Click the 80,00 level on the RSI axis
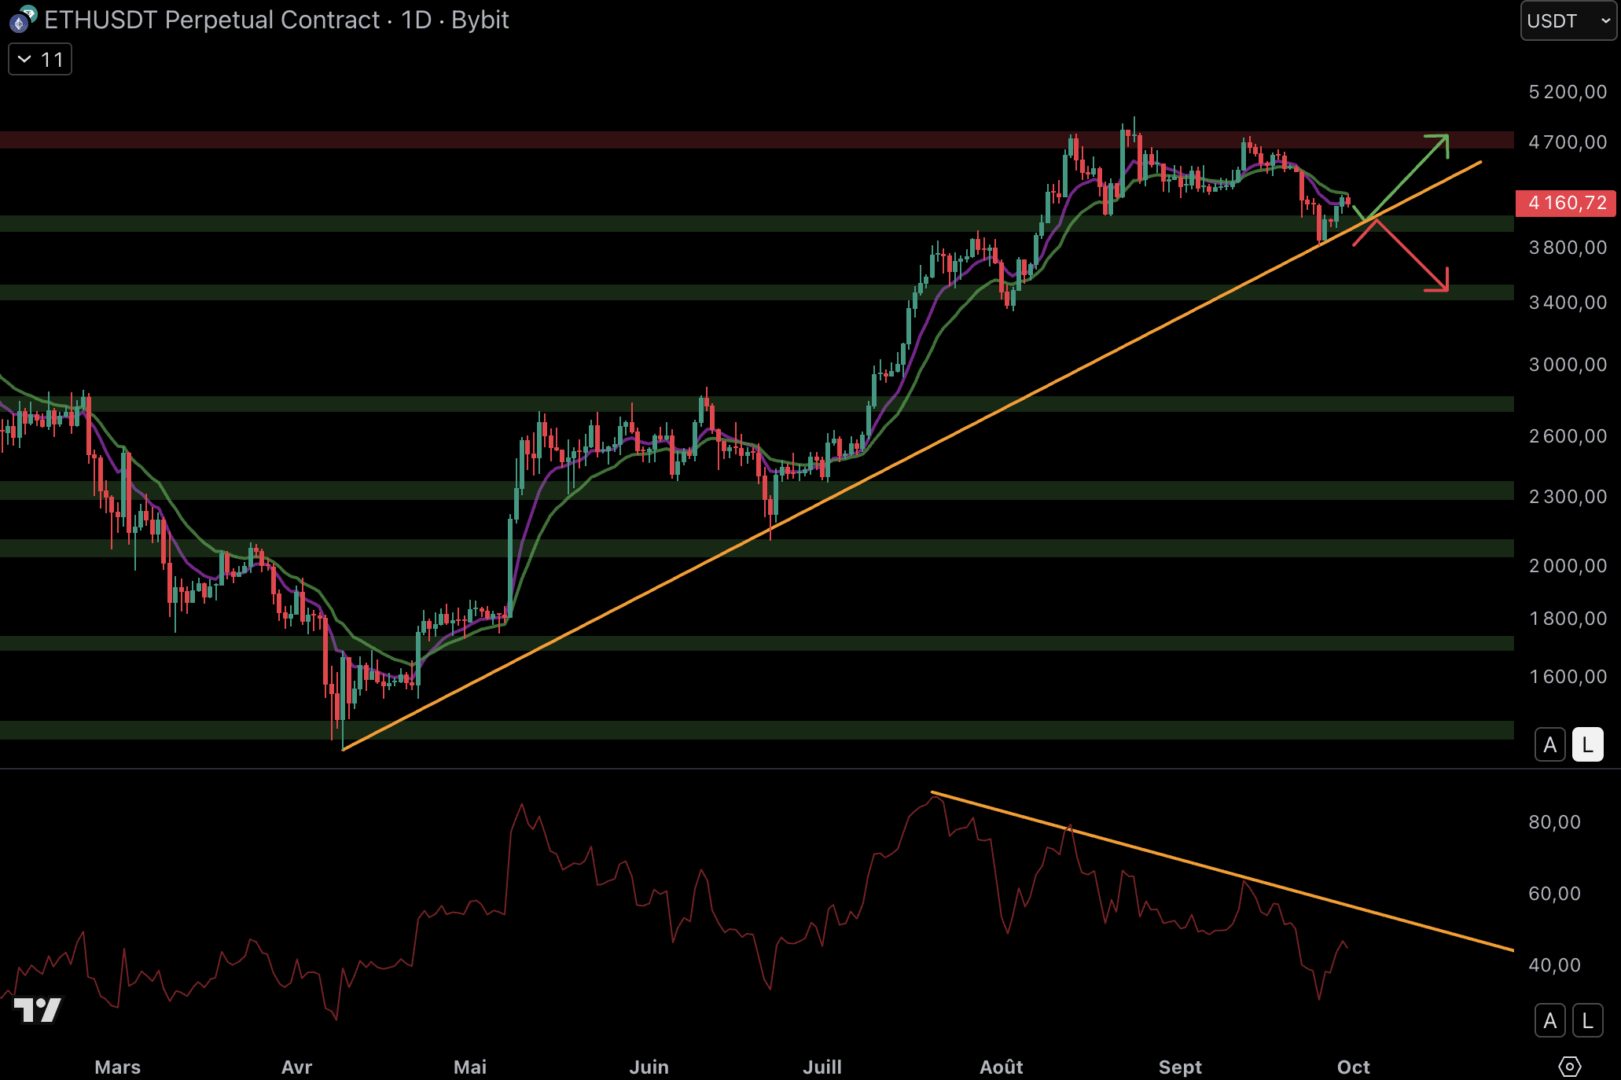This screenshot has height=1080, width=1621. pos(1554,822)
